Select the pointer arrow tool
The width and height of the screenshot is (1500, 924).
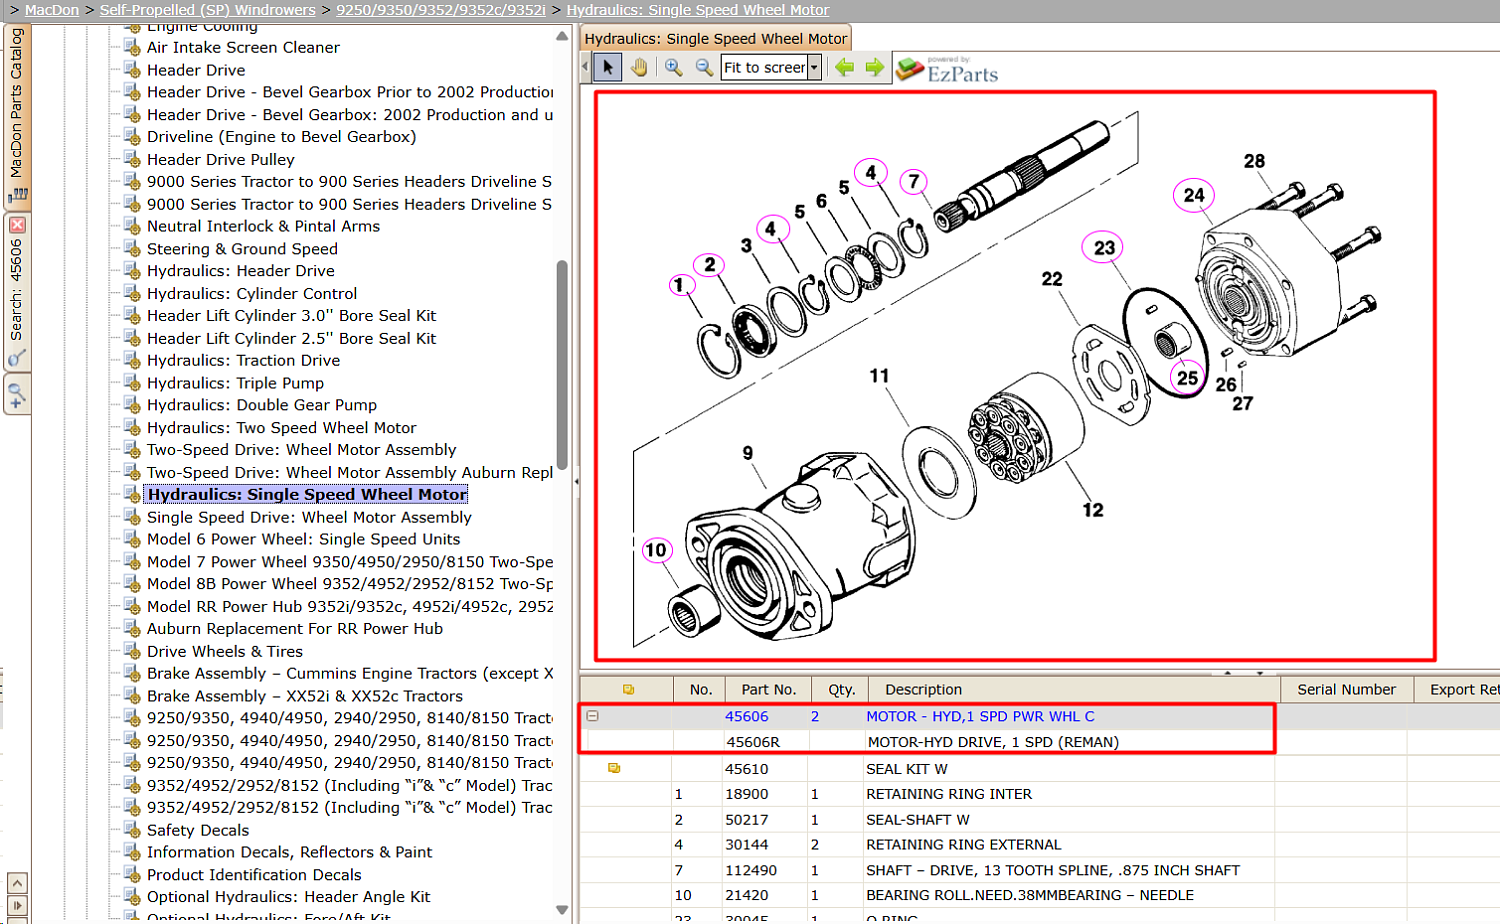coord(607,67)
